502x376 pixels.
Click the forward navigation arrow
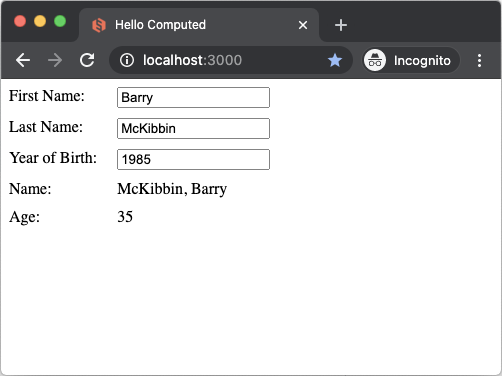coord(55,60)
